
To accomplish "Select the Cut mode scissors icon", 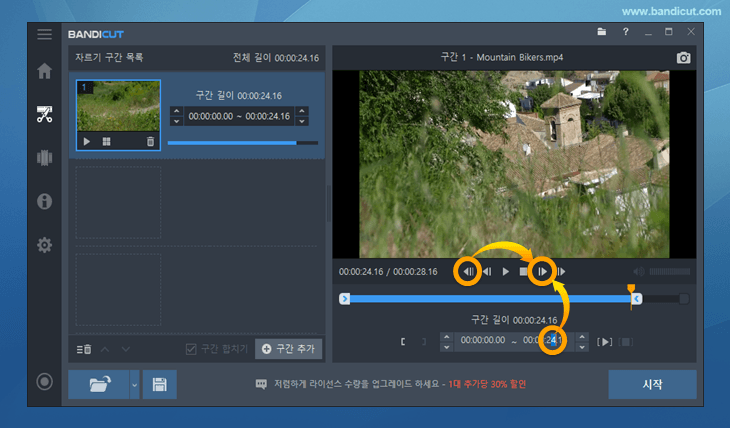I will pos(45,114).
